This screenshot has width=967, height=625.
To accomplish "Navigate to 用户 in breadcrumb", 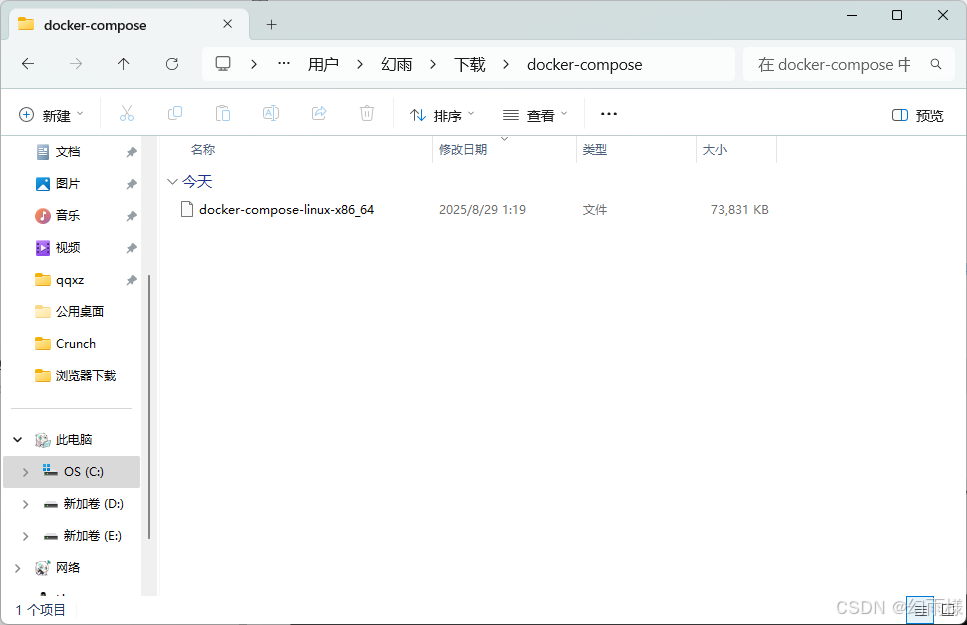I will coord(323,64).
